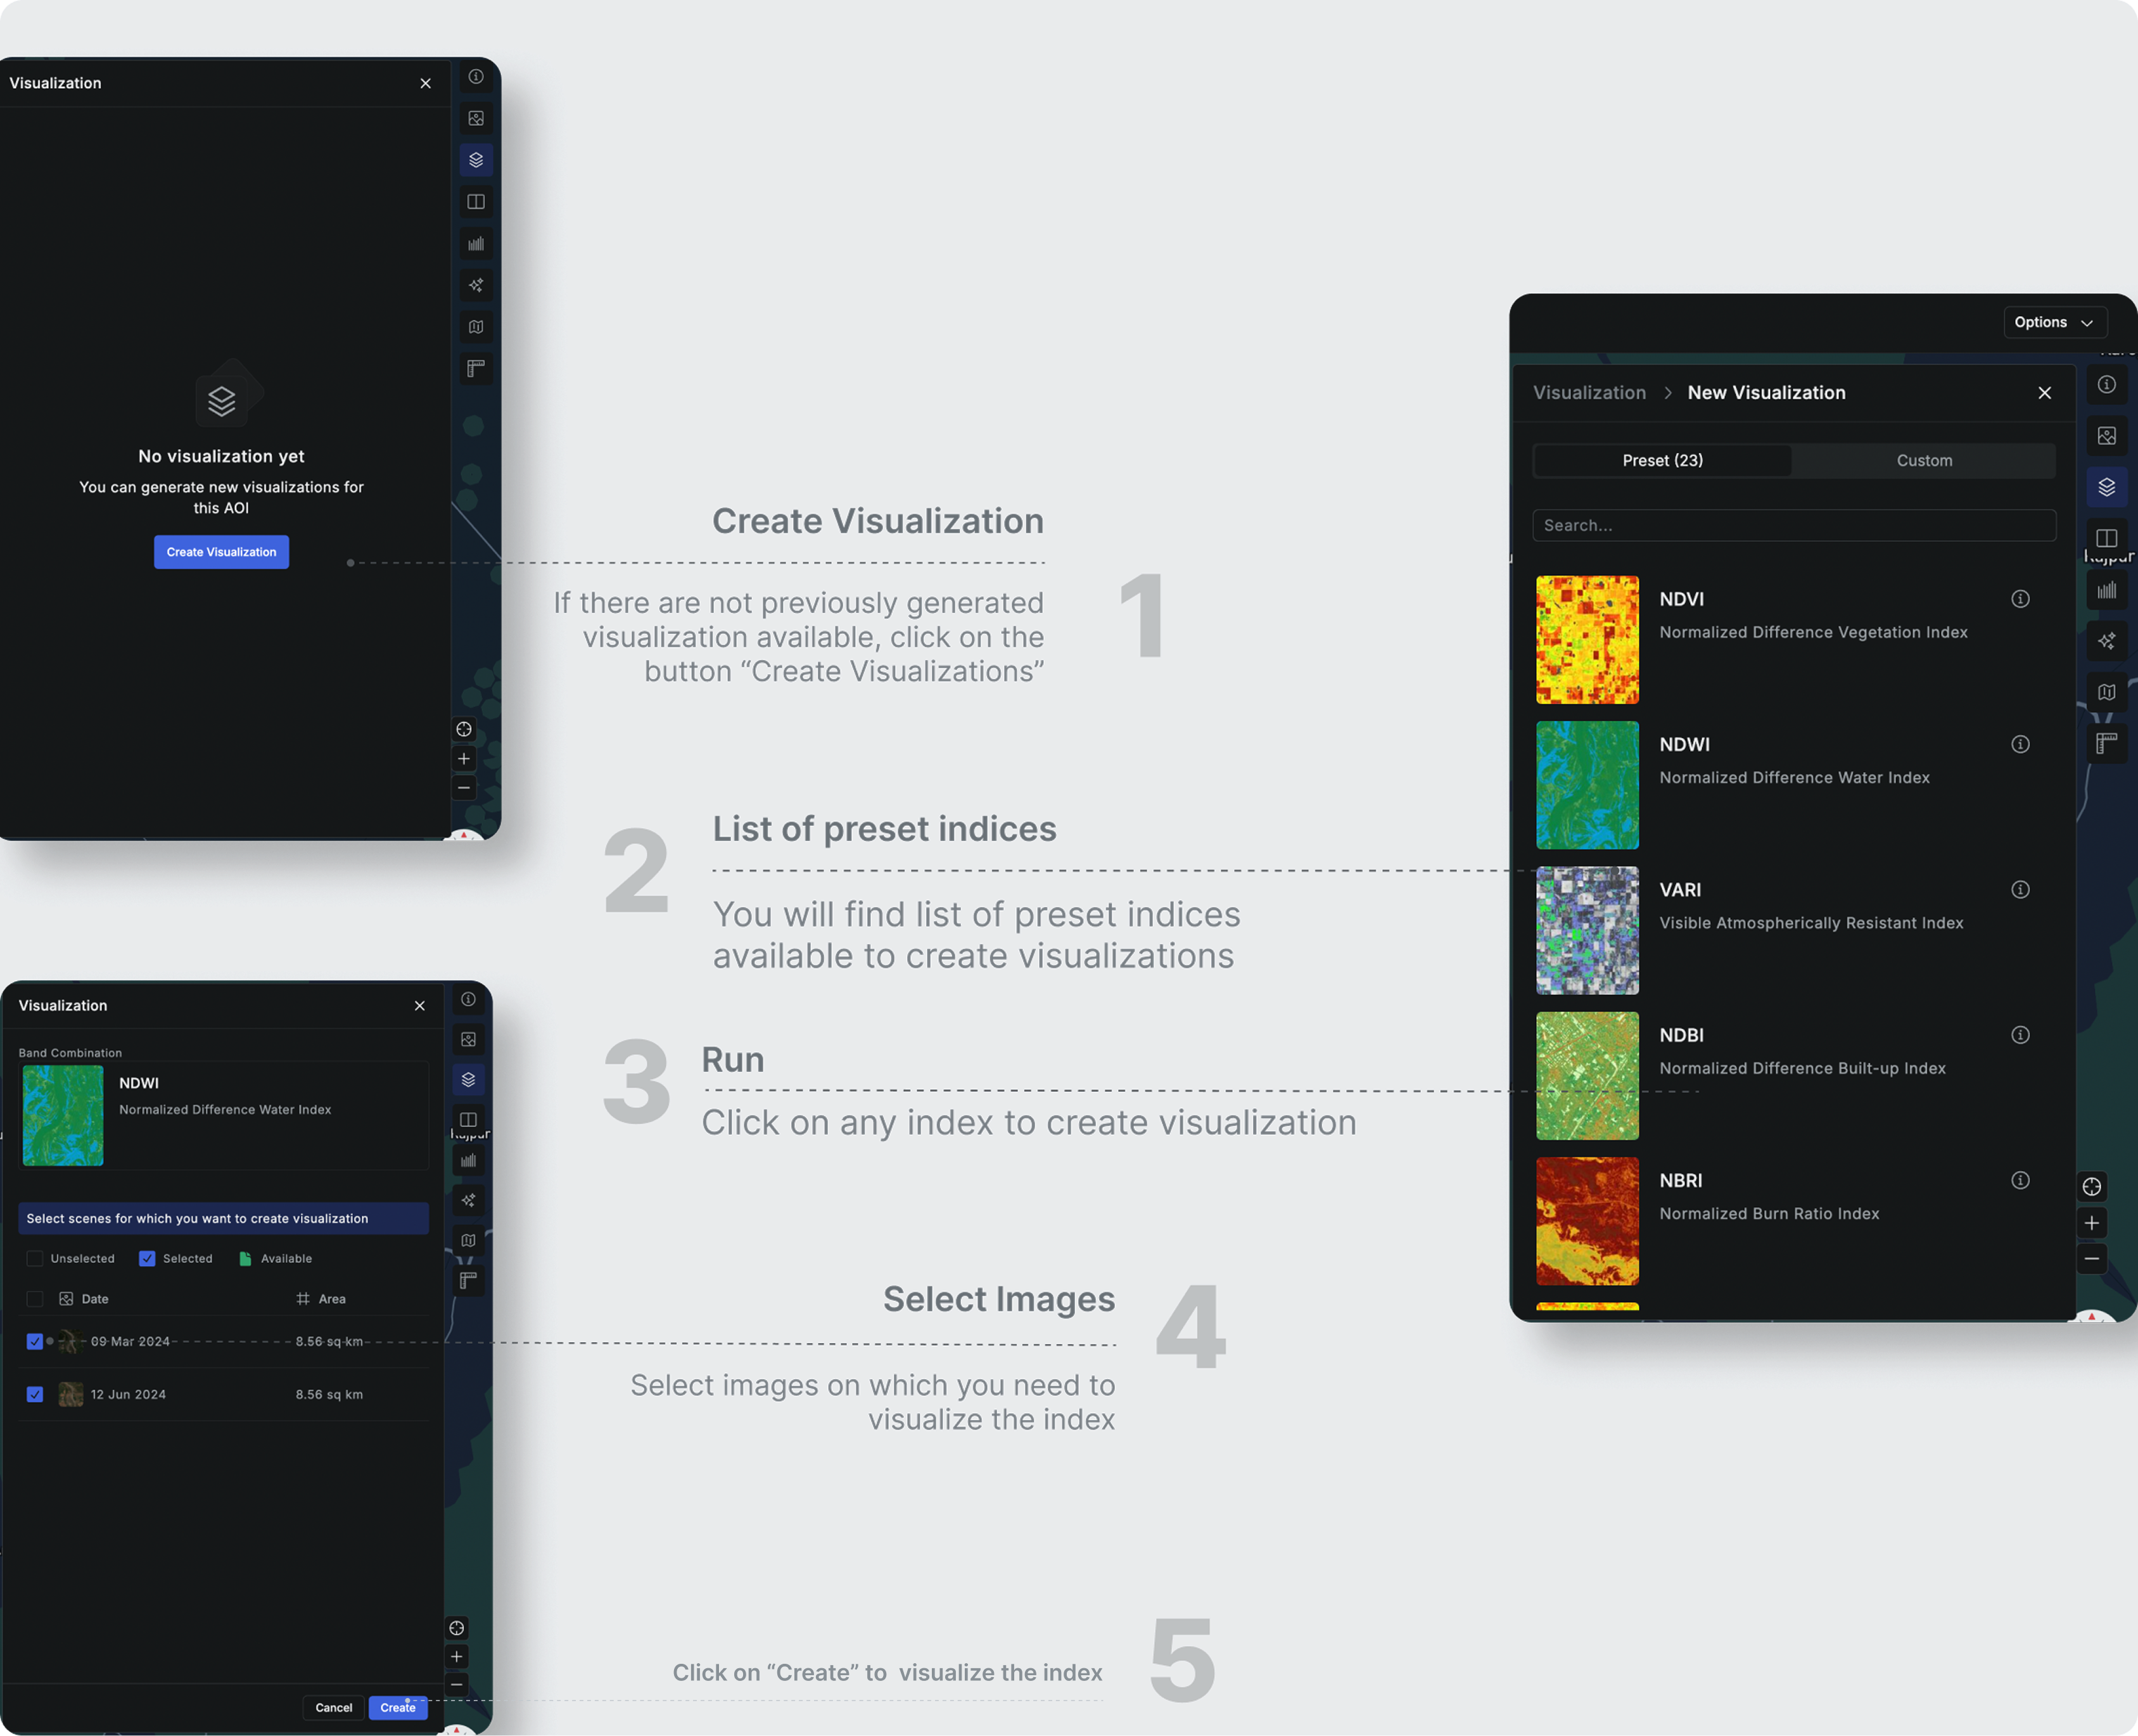This screenshot has height=1736, width=2138.
Task: Click the Cancel button
Action: coord(333,1707)
